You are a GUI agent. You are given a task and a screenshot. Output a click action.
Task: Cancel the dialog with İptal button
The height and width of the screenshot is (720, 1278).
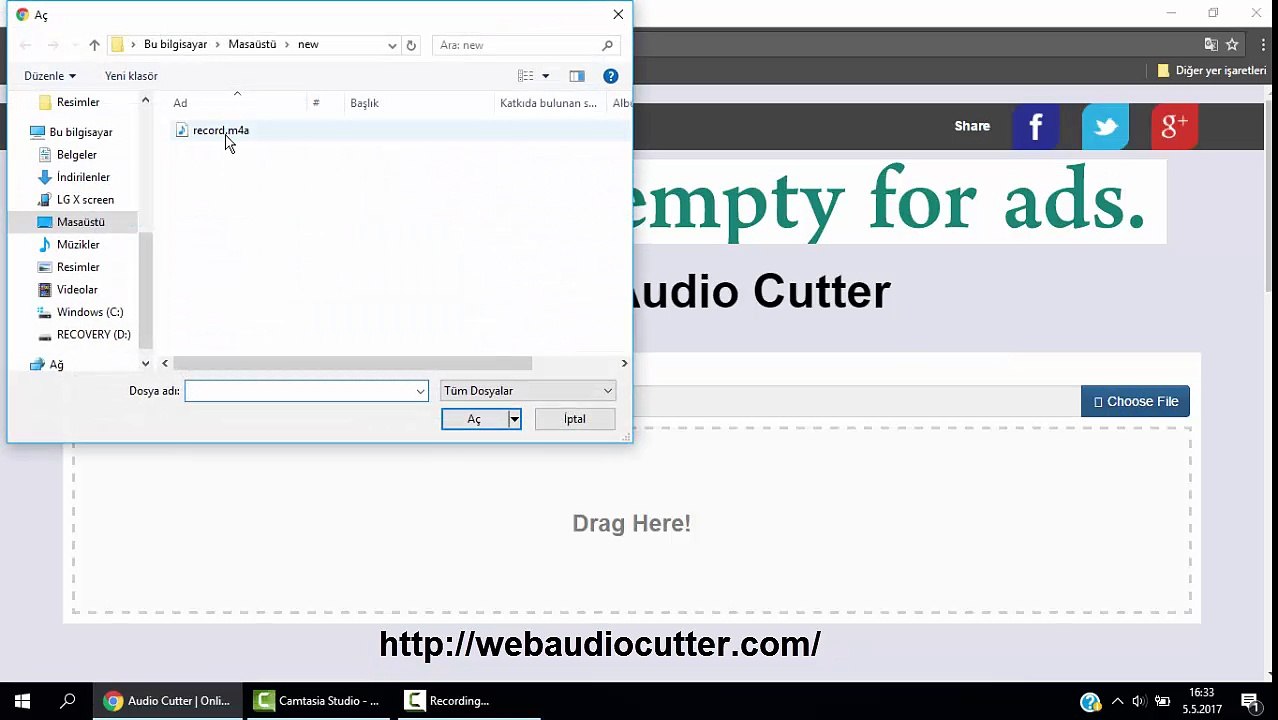coord(574,419)
